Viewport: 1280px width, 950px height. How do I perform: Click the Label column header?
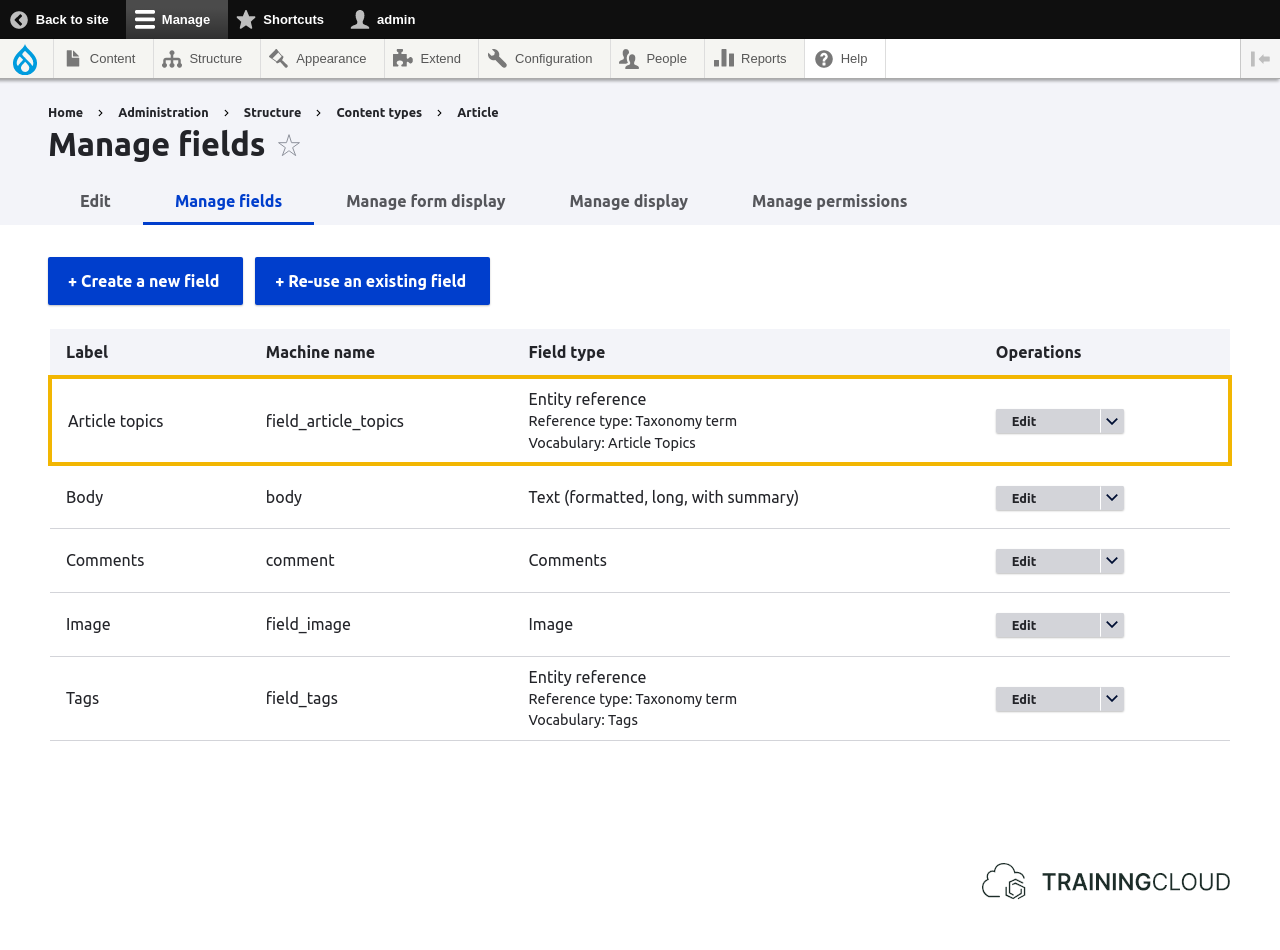tap(87, 352)
